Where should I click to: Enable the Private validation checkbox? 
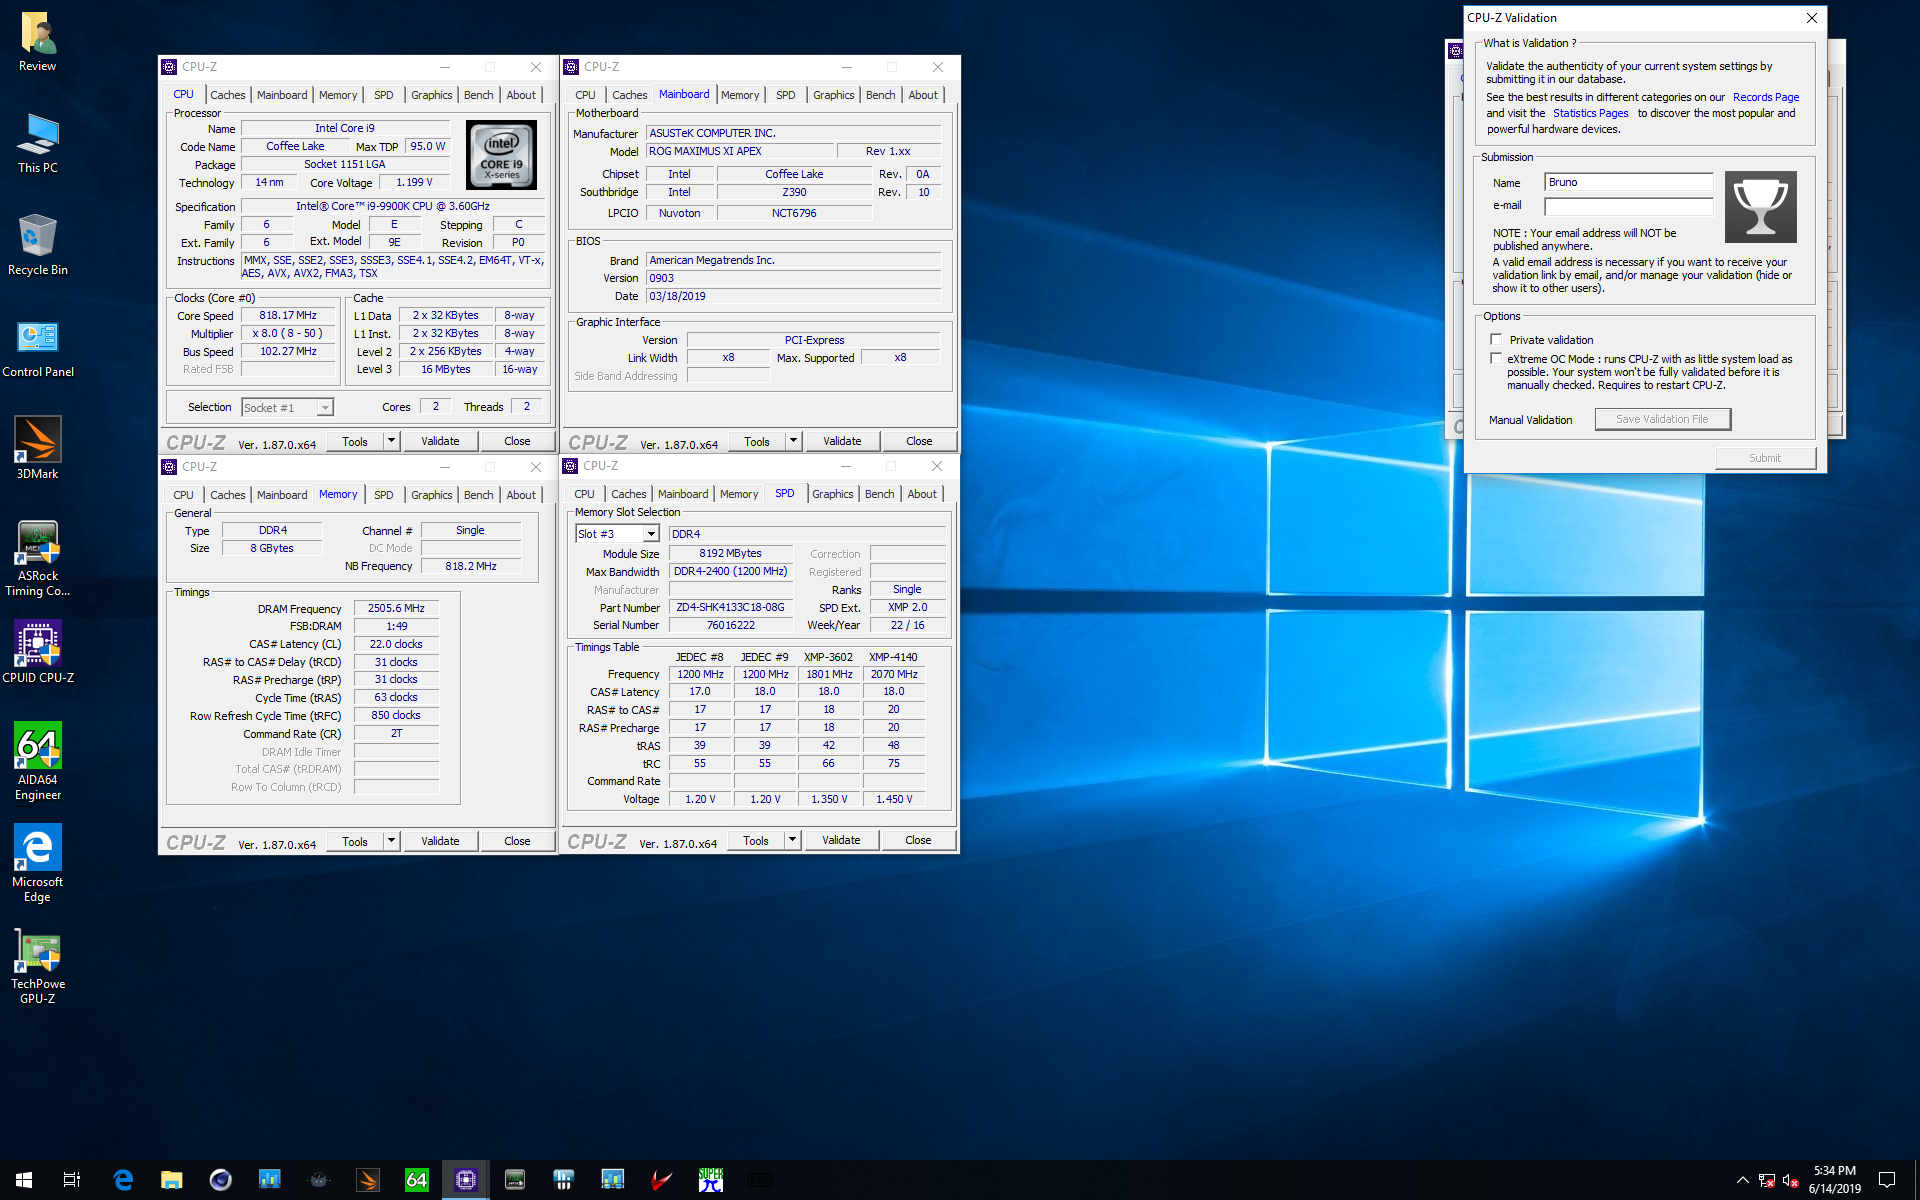point(1496,340)
